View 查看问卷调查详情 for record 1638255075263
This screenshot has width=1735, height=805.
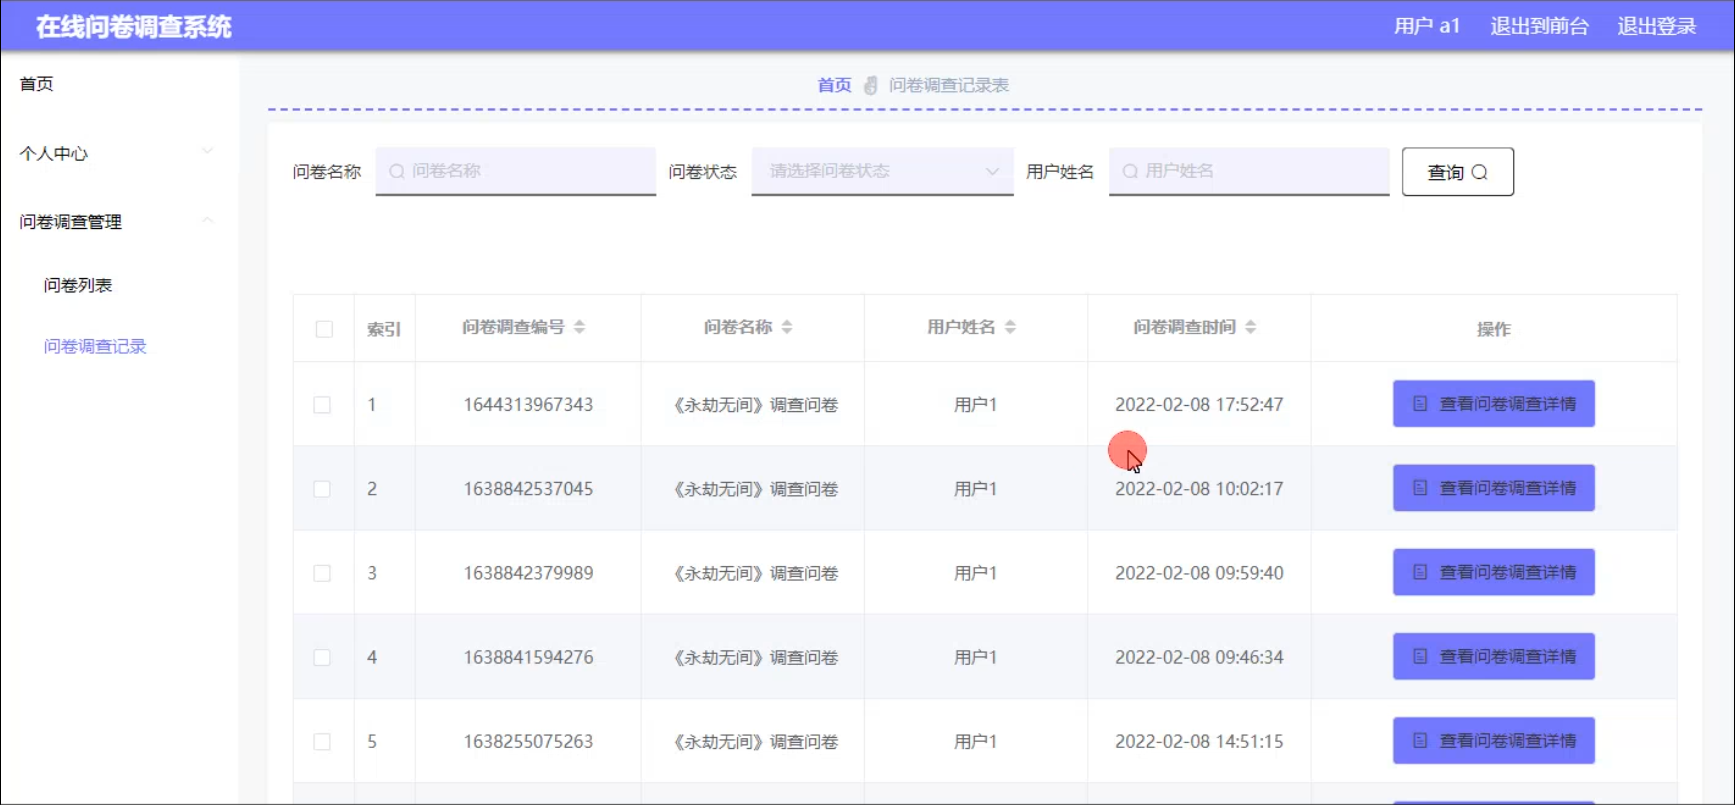tap(1494, 740)
